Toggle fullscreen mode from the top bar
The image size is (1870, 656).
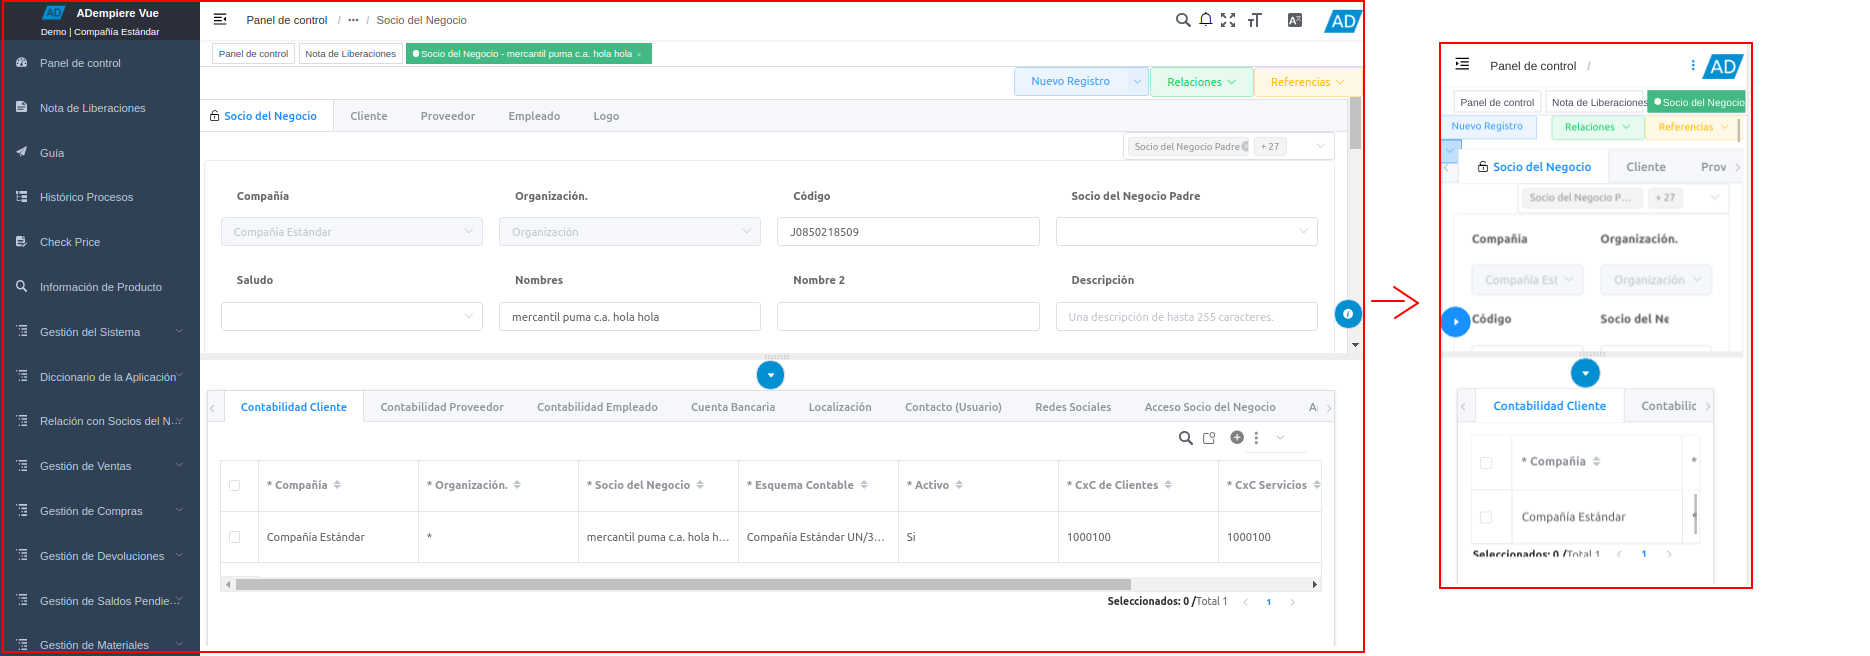(x=1228, y=20)
